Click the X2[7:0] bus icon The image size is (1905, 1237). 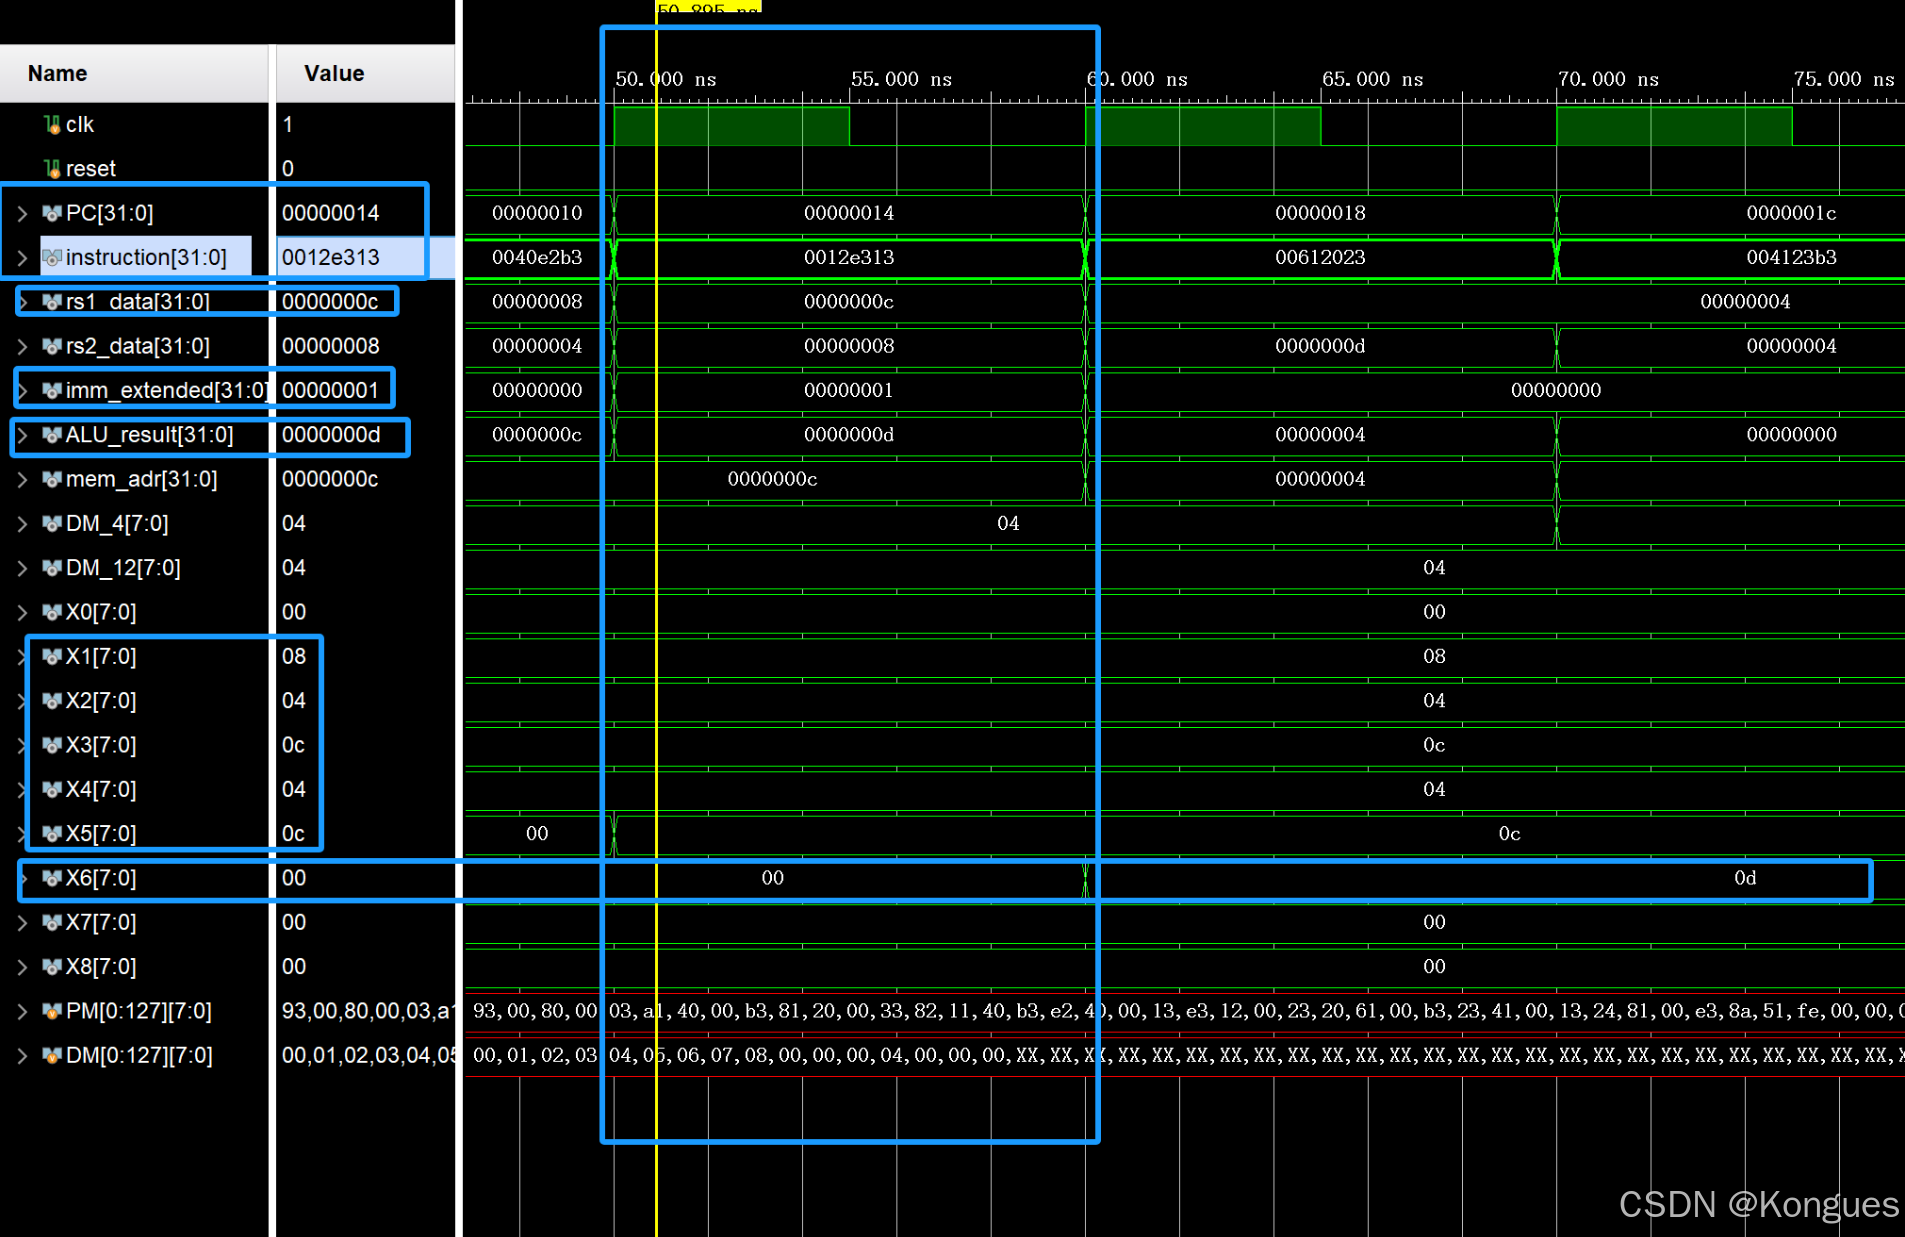coord(52,700)
